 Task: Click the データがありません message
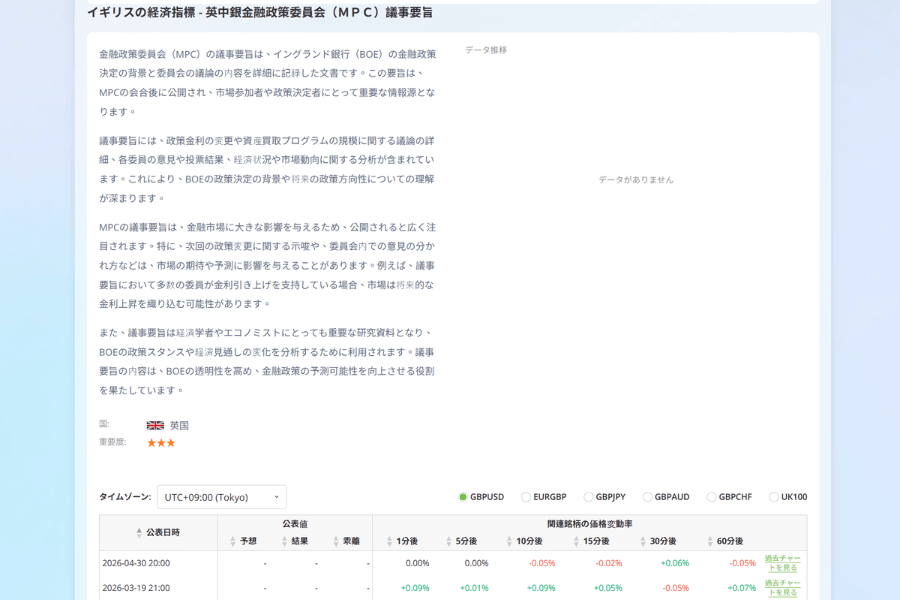636,180
